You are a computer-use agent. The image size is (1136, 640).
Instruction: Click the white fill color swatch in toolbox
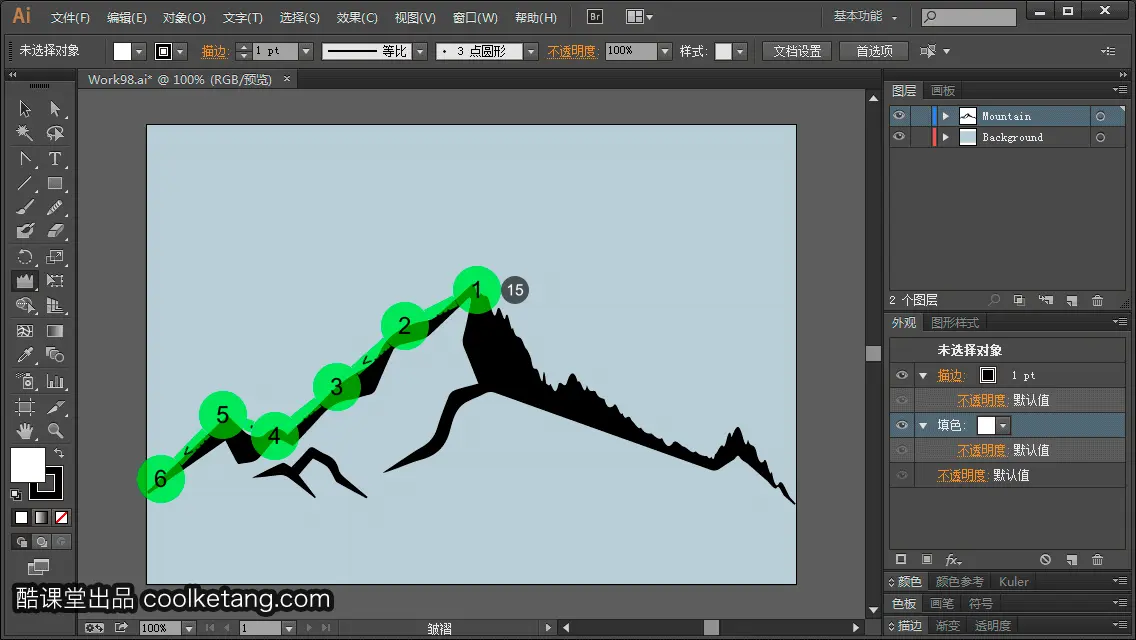click(x=28, y=464)
